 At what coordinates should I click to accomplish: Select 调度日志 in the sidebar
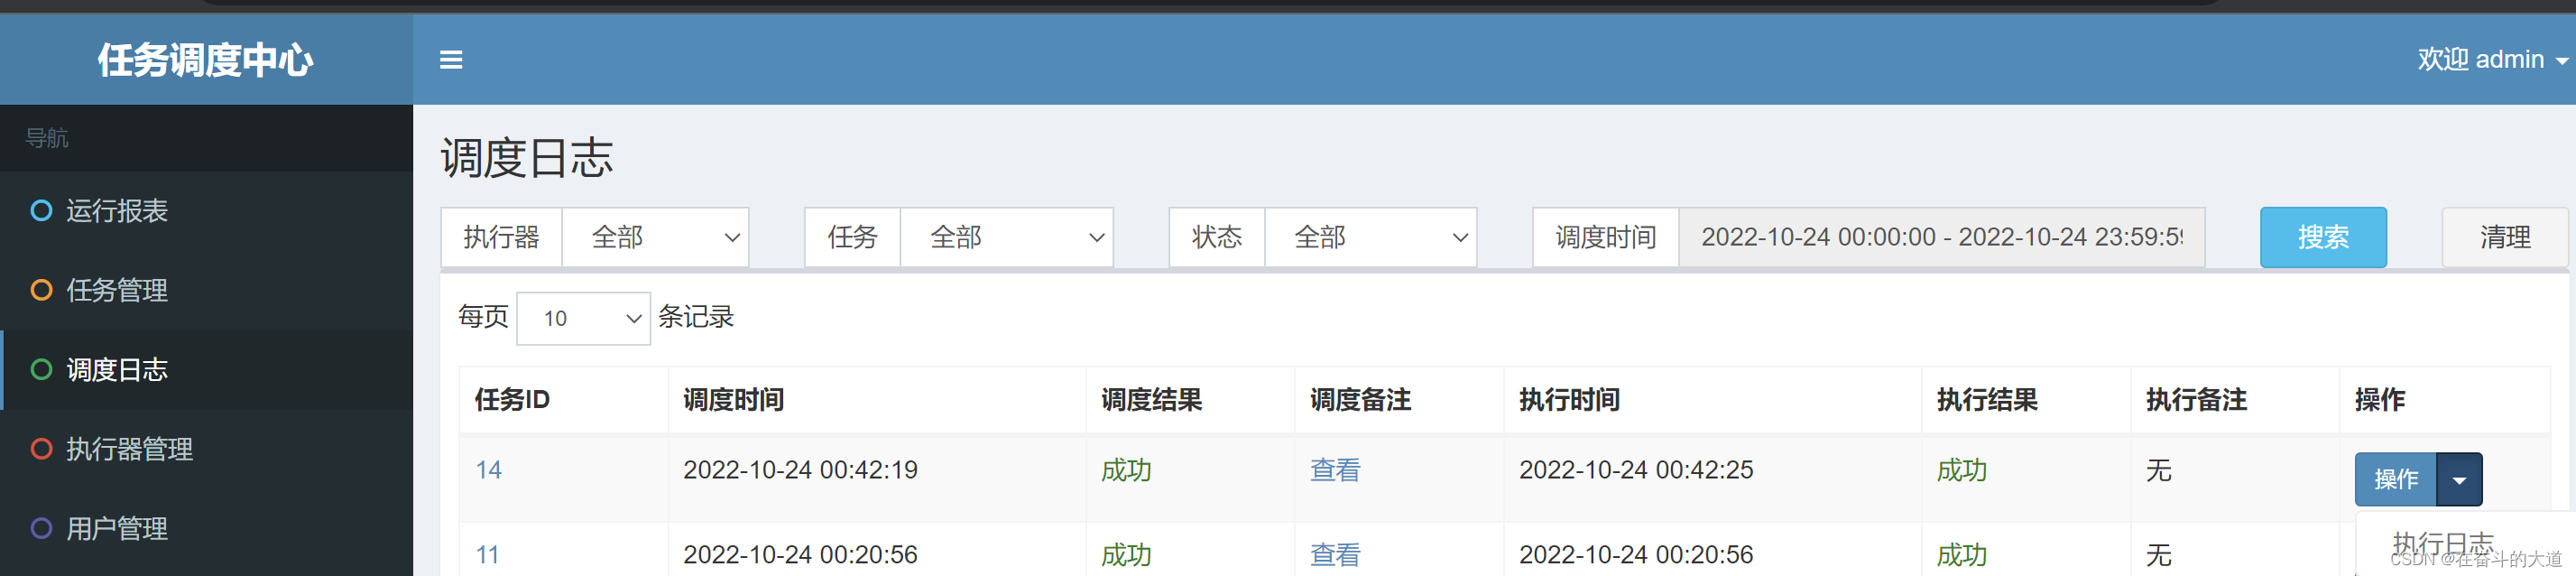pos(206,370)
